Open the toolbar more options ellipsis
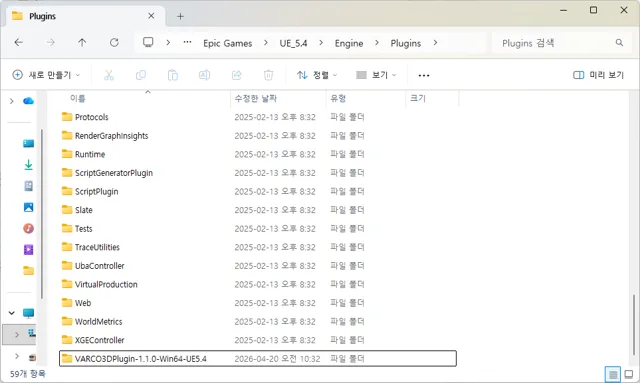Viewport: 640px width, 383px height. tap(424, 76)
